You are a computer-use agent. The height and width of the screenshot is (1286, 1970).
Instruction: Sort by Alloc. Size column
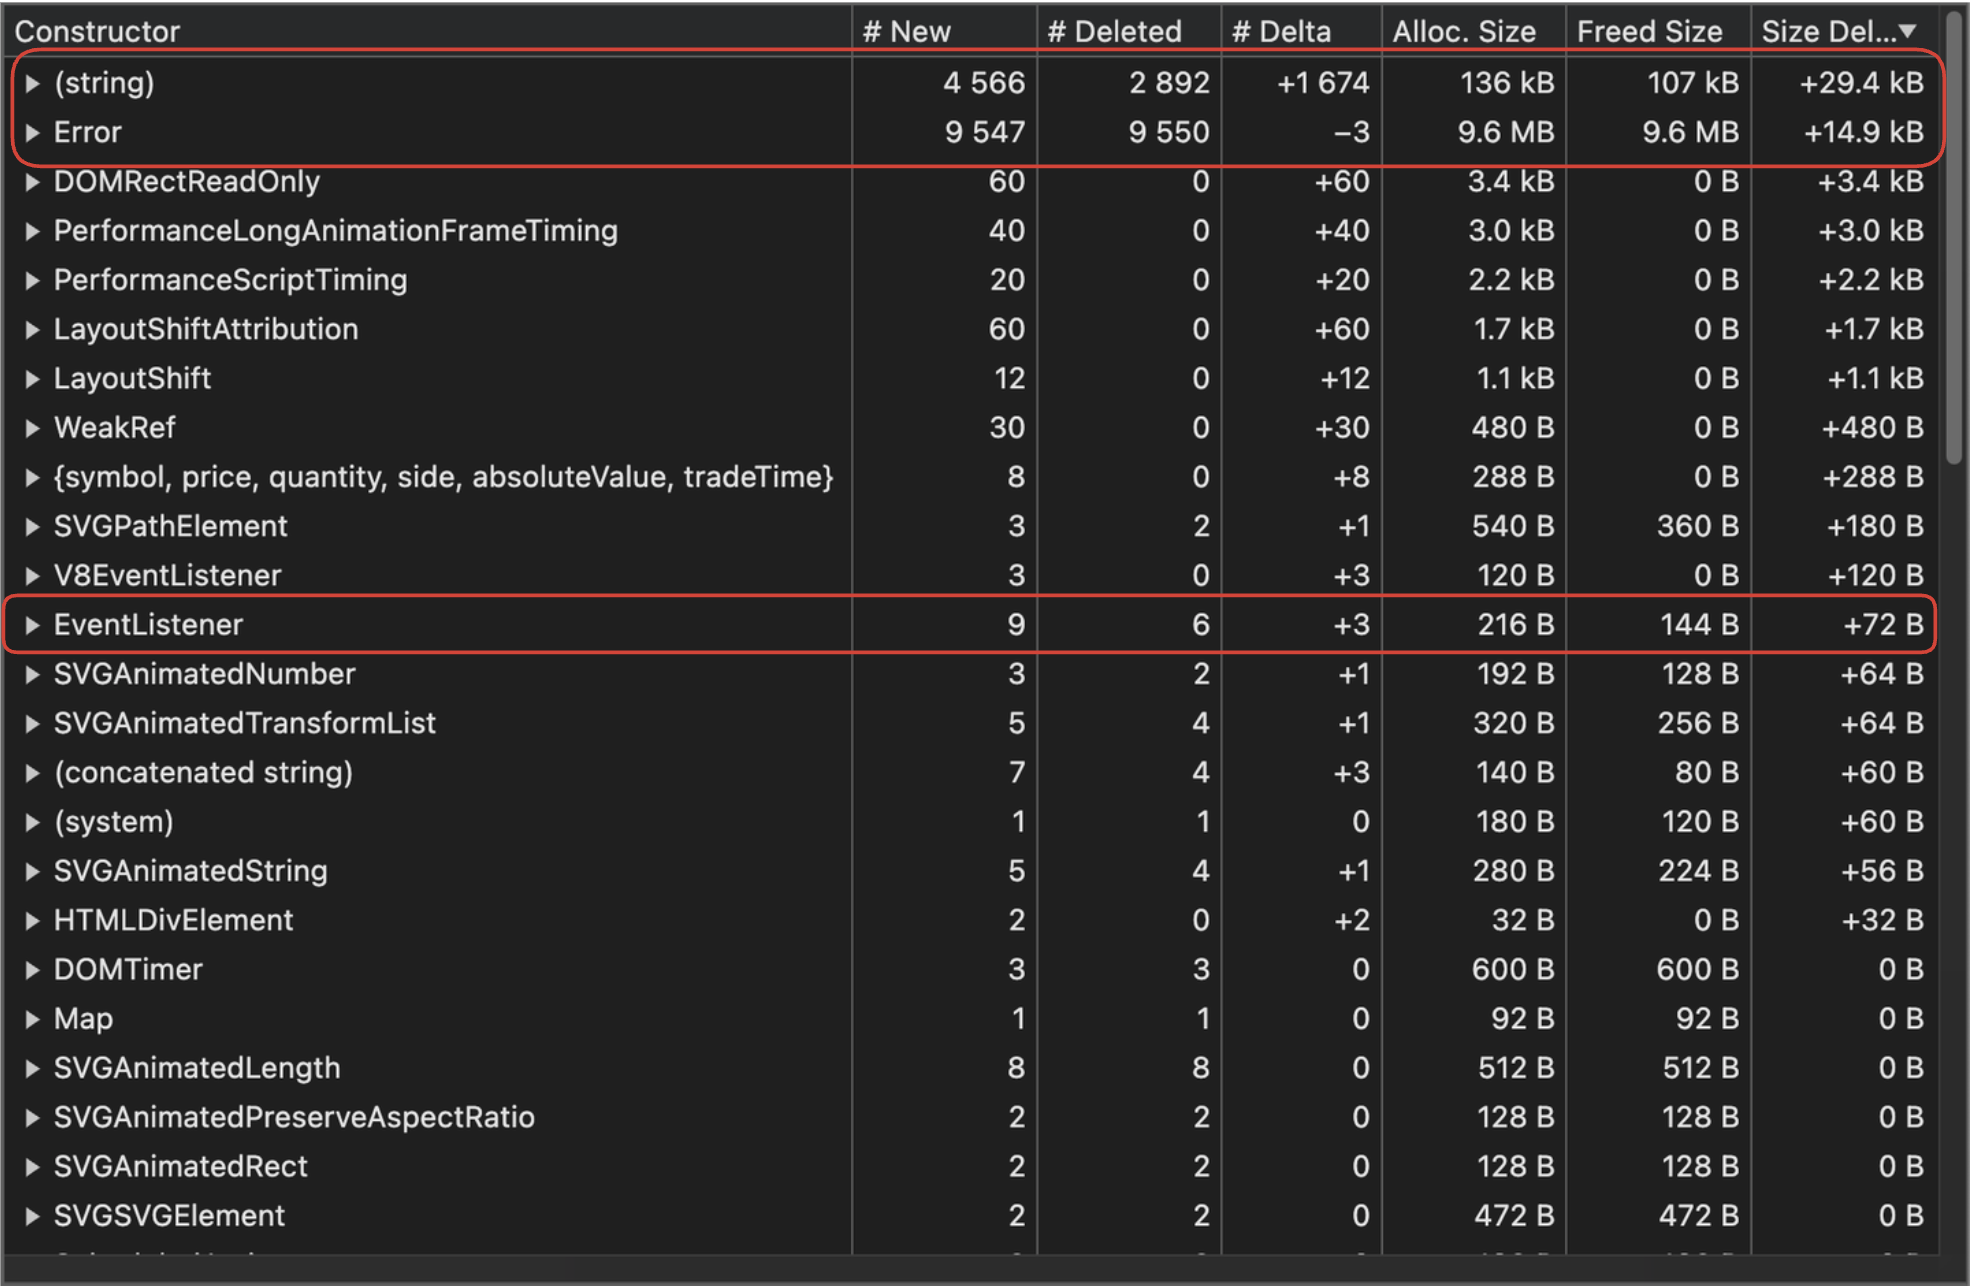pos(1464,31)
